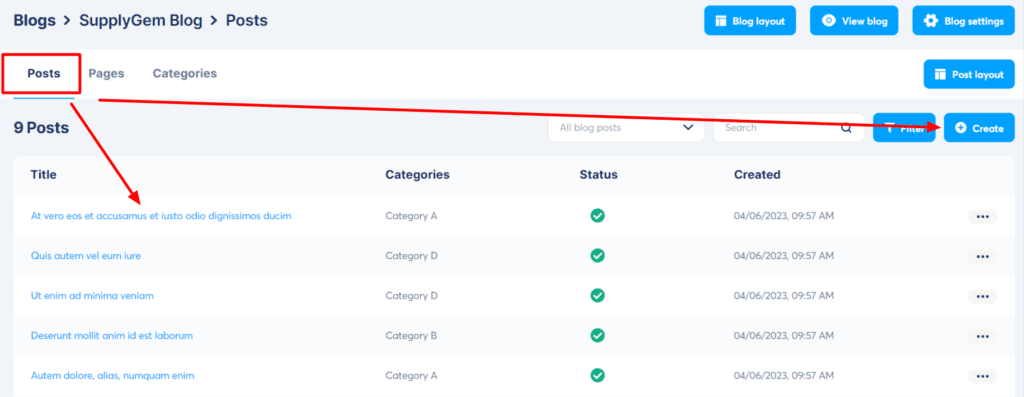Click the Create post button

[979, 128]
